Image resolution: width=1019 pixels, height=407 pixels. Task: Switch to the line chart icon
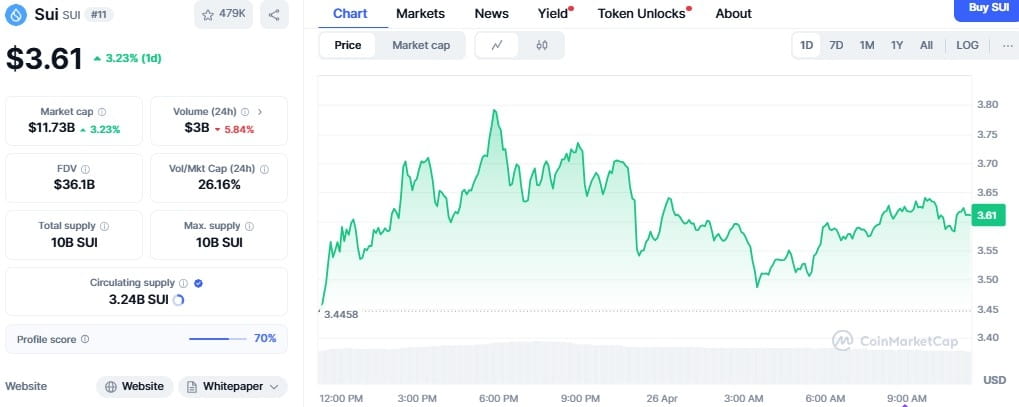pos(497,45)
